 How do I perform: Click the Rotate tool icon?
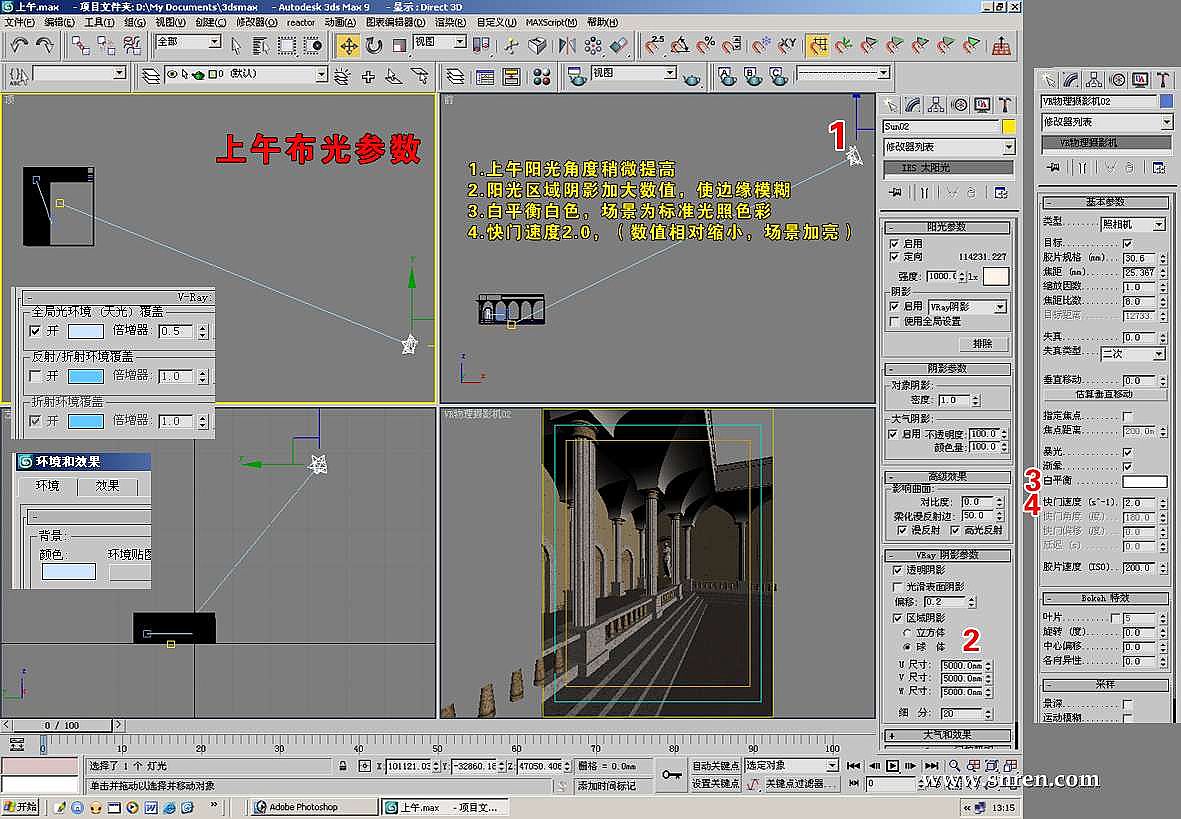[374, 45]
